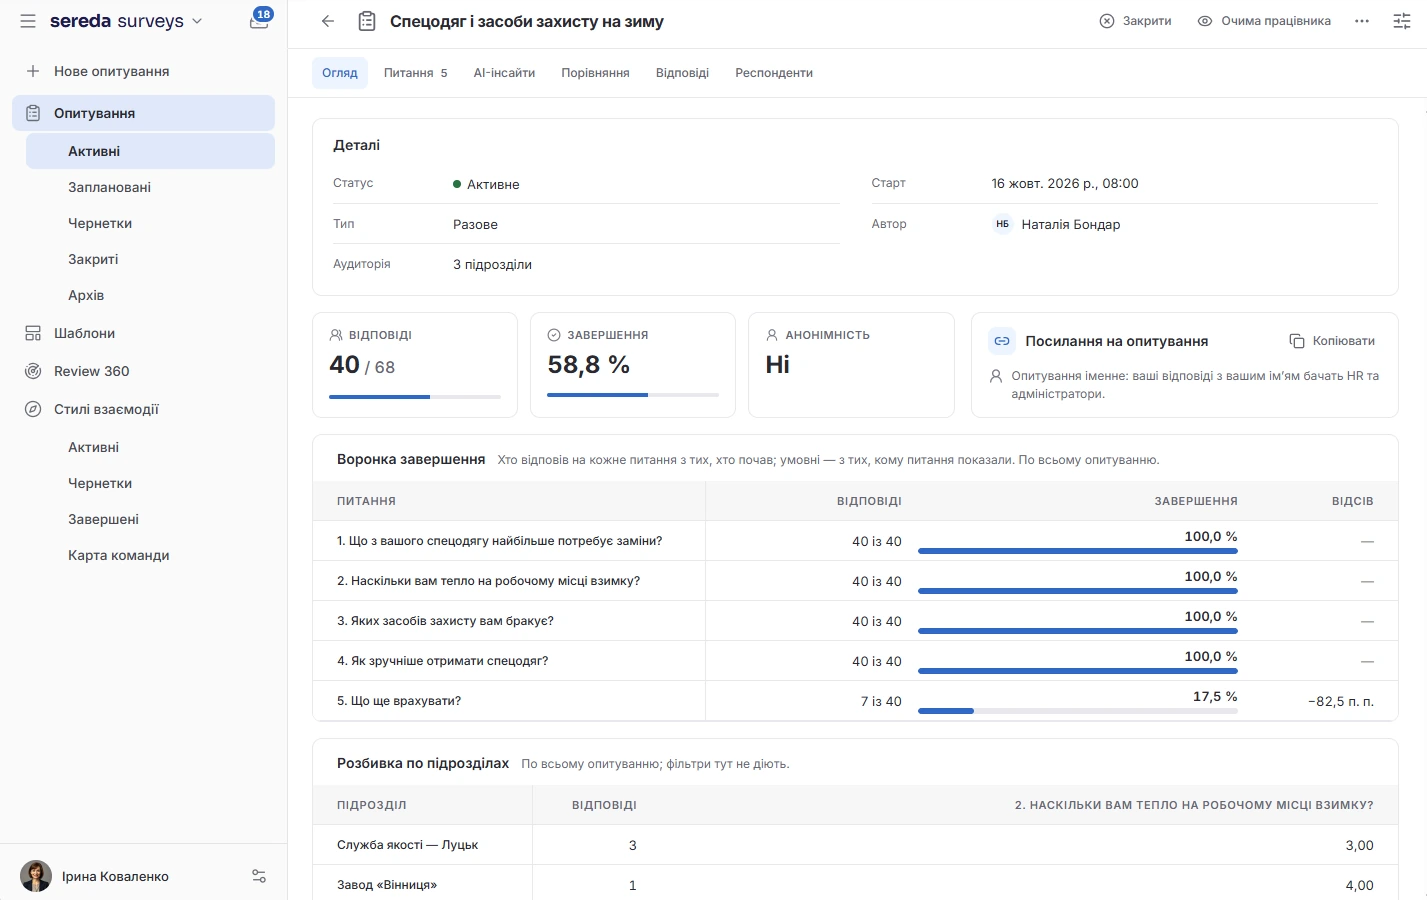Switch to the Порівняння tab
The height and width of the screenshot is (900, 1427).
(x=595, y=73)
